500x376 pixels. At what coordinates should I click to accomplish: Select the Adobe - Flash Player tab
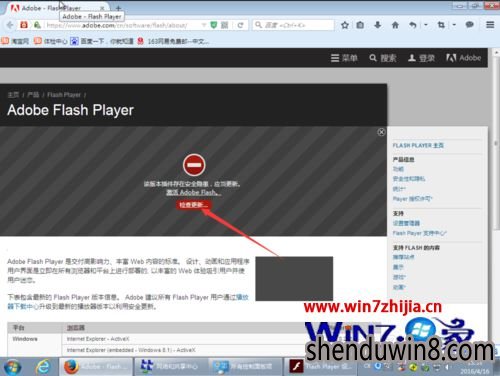(x=57, y=8)
